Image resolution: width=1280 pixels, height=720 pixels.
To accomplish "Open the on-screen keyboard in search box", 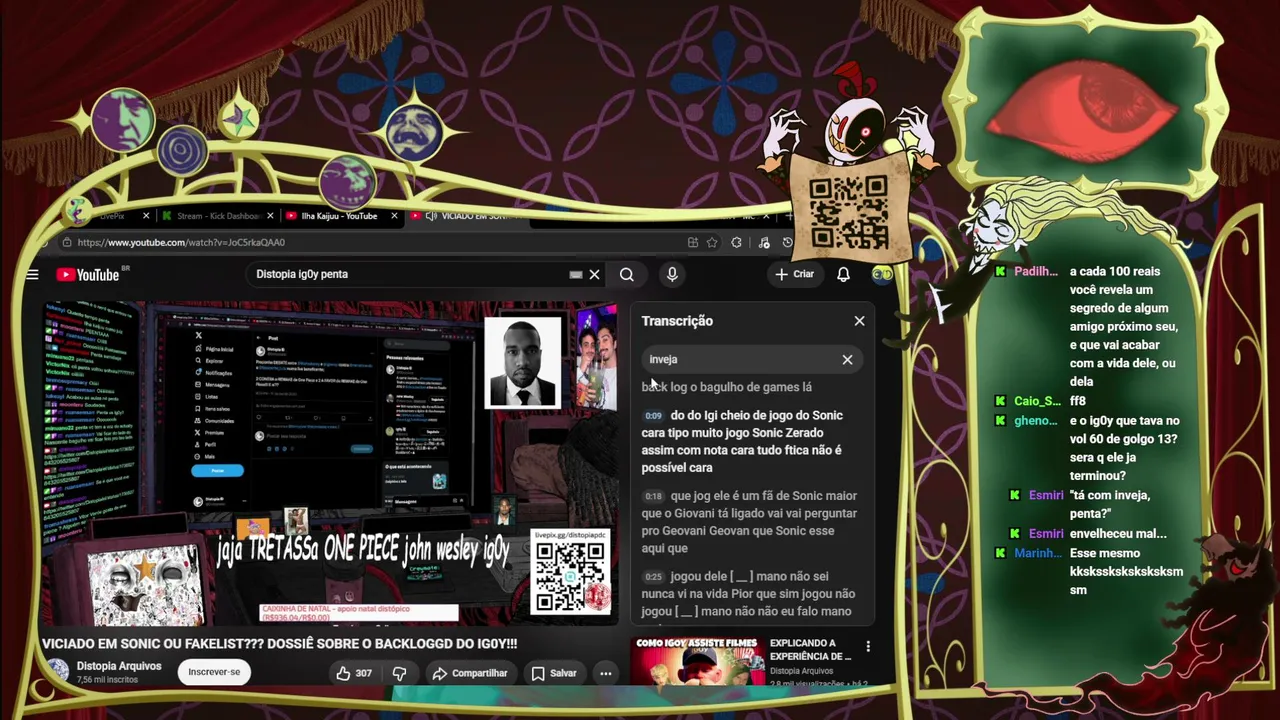I will click(x=575, y=274).
